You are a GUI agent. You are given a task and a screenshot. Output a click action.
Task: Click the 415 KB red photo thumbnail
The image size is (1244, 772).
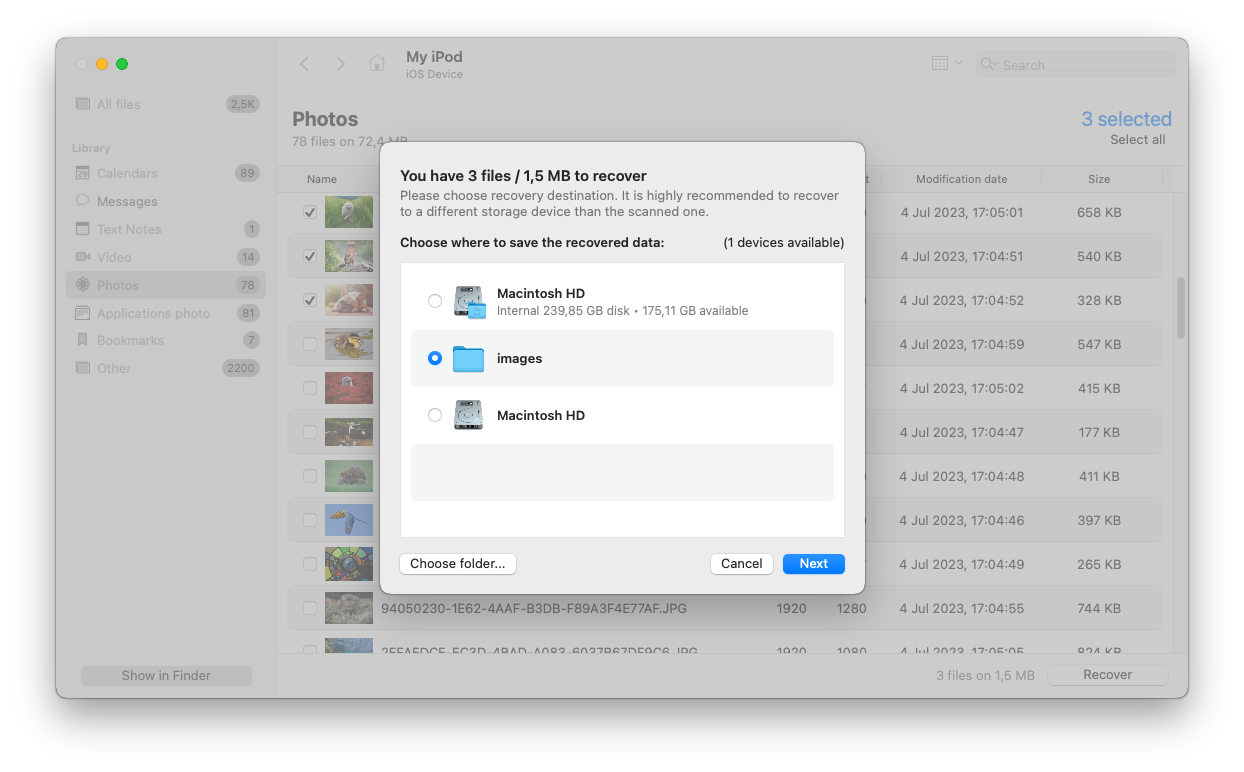[x=349, y=388]
